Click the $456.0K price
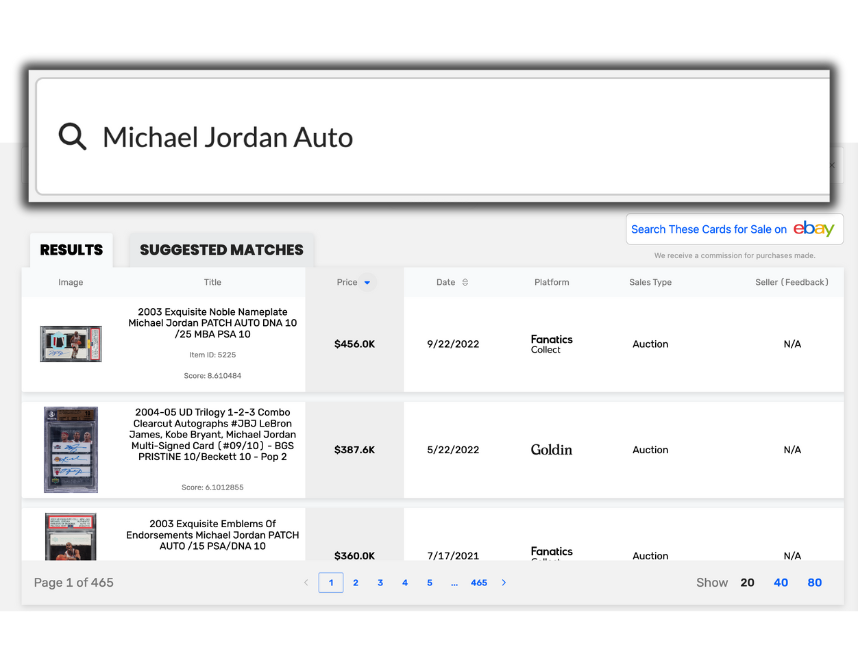The image size is (858, 649). click(355, 344)
